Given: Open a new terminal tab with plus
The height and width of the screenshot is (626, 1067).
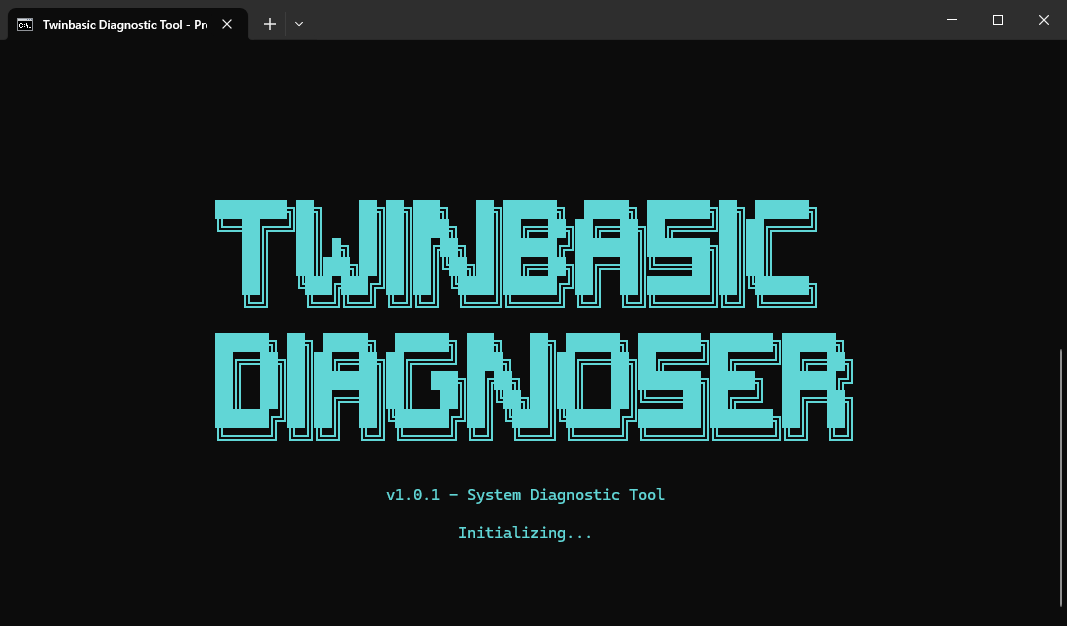Looking at the screenshot, I should (x=269, y=24).
